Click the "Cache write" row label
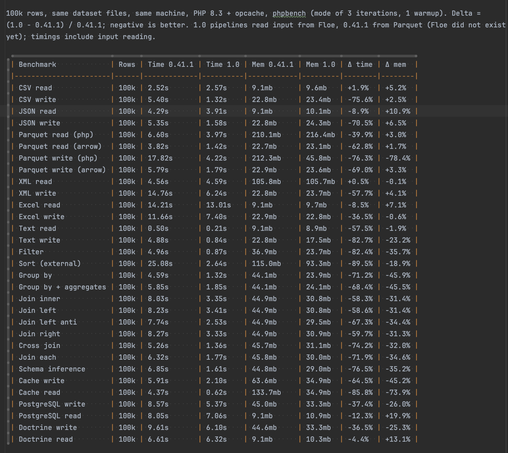This screenshot has width=508, height=453. pyautogui.click(x=41, y=381)
